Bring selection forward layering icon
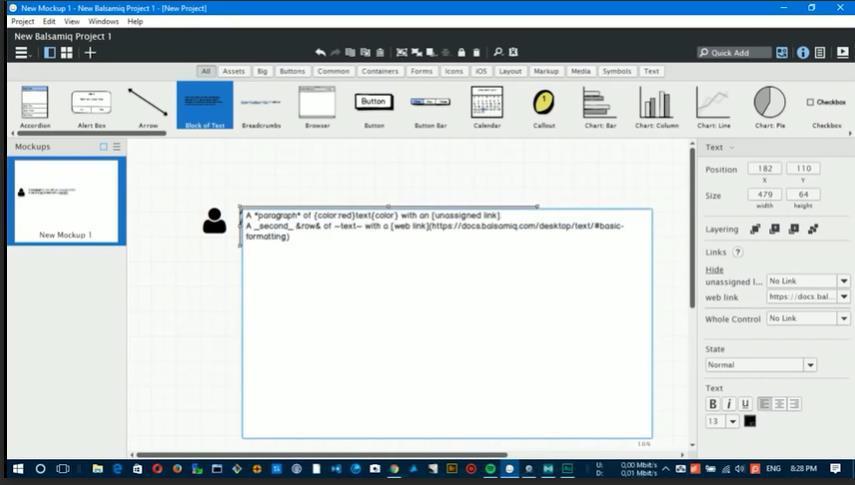 [x=774, y=229]
